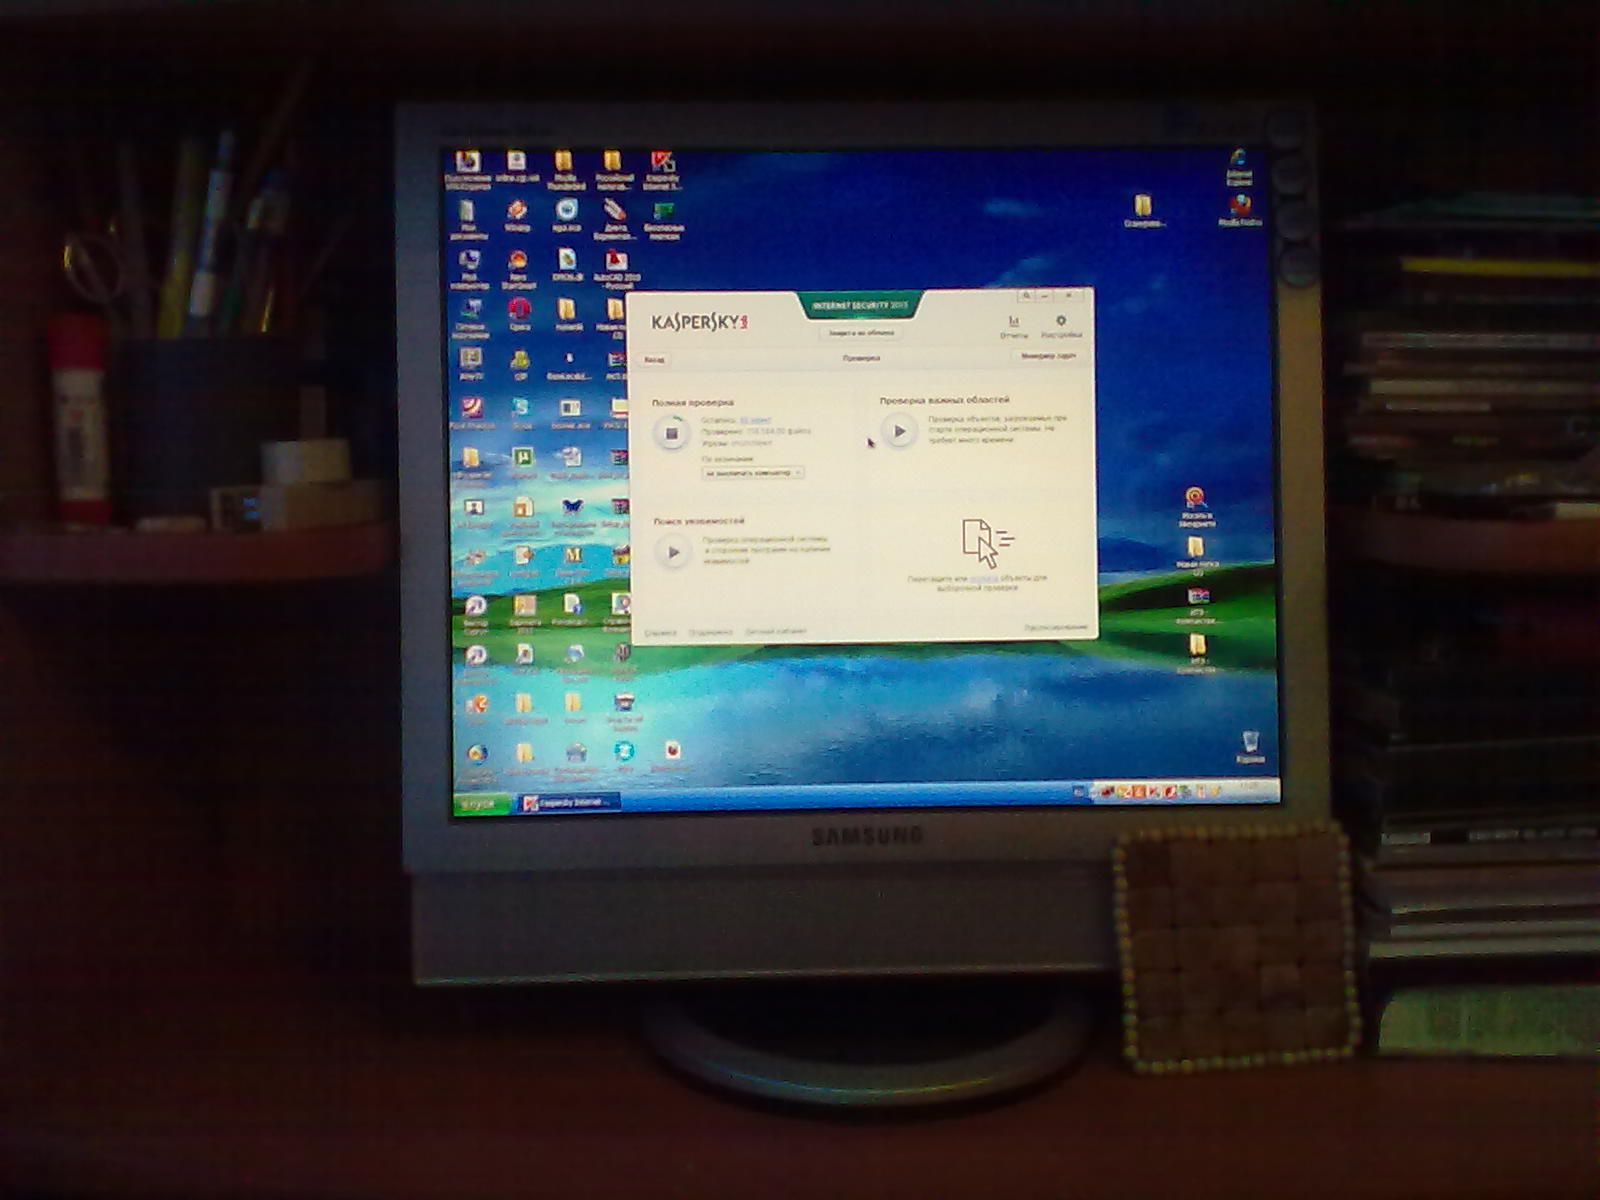Viewport: 1600px width, 1200px height.
Task: Open the Winamp desktop shortcut
Action: point(517,216)
